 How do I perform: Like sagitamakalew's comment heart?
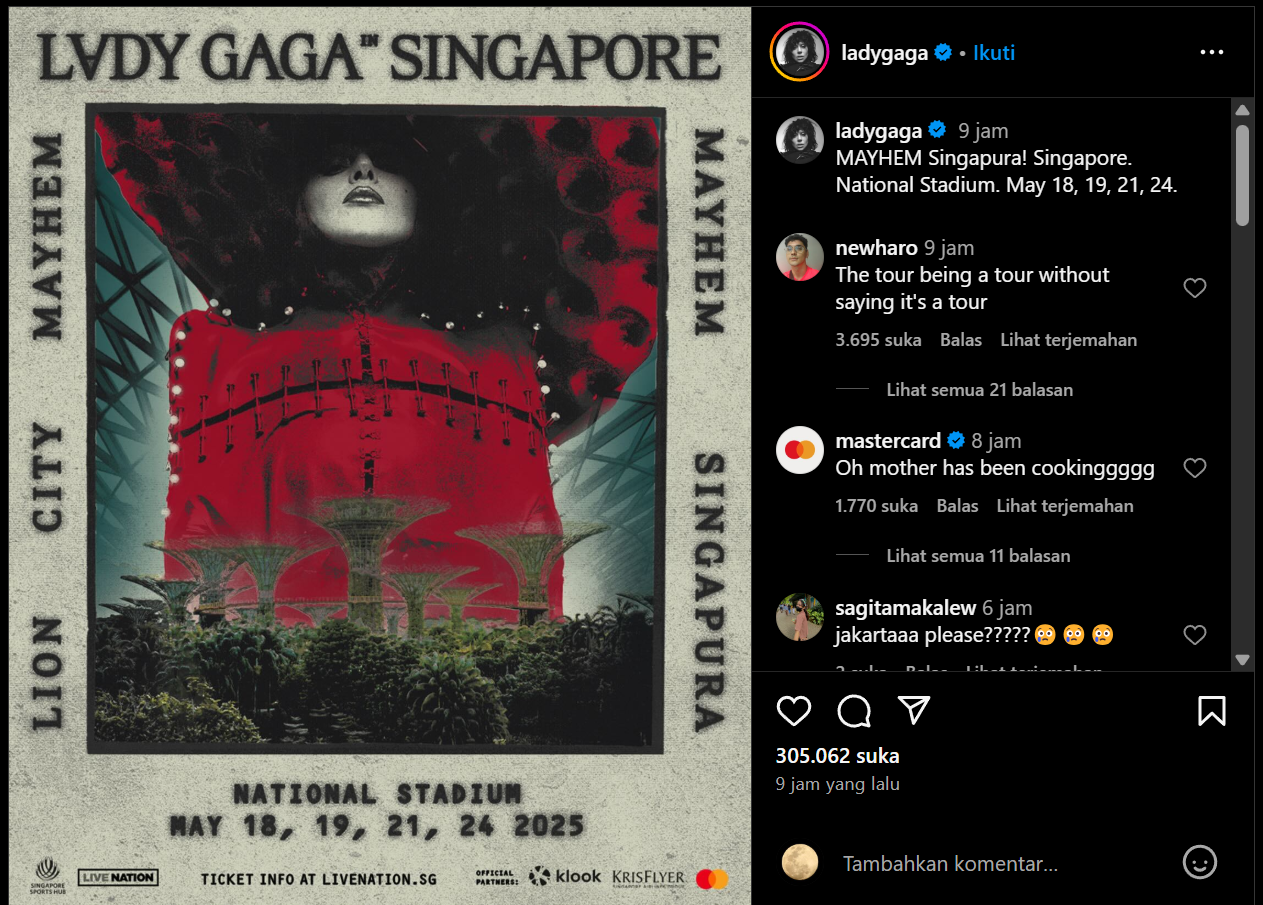click(x=1195, y=634)
